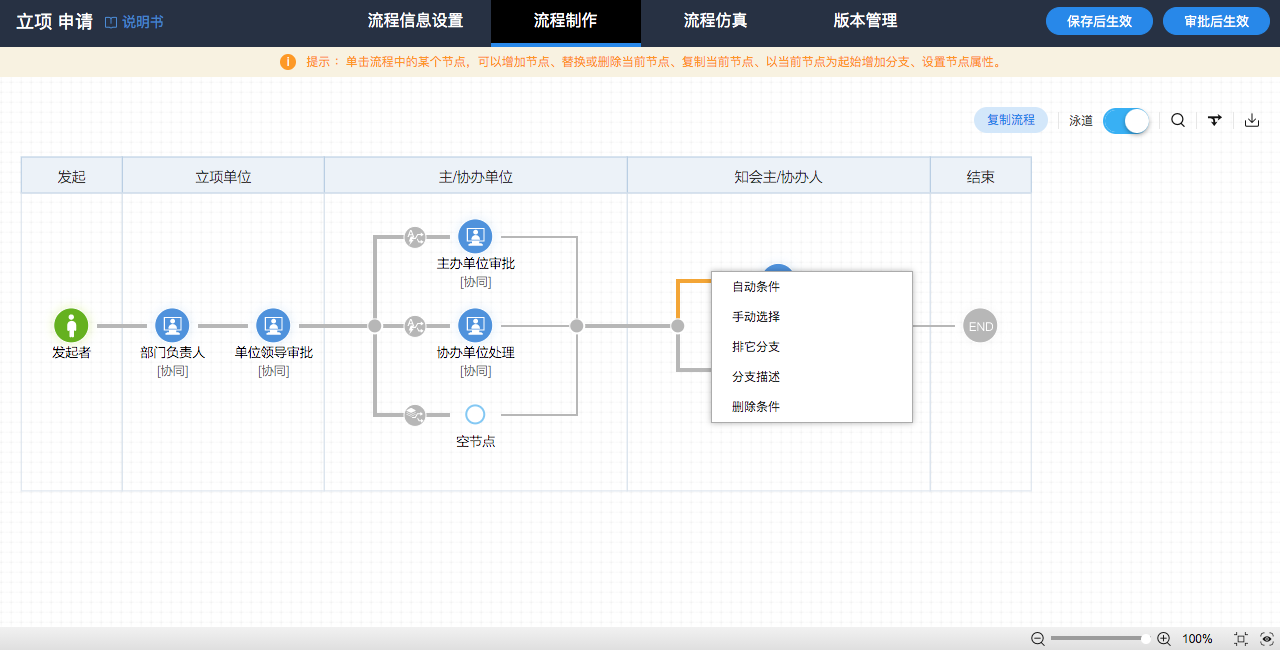Click the branch merge point after 协办单位处理
Screen dimensions: 1280x650
coord(576,326)
